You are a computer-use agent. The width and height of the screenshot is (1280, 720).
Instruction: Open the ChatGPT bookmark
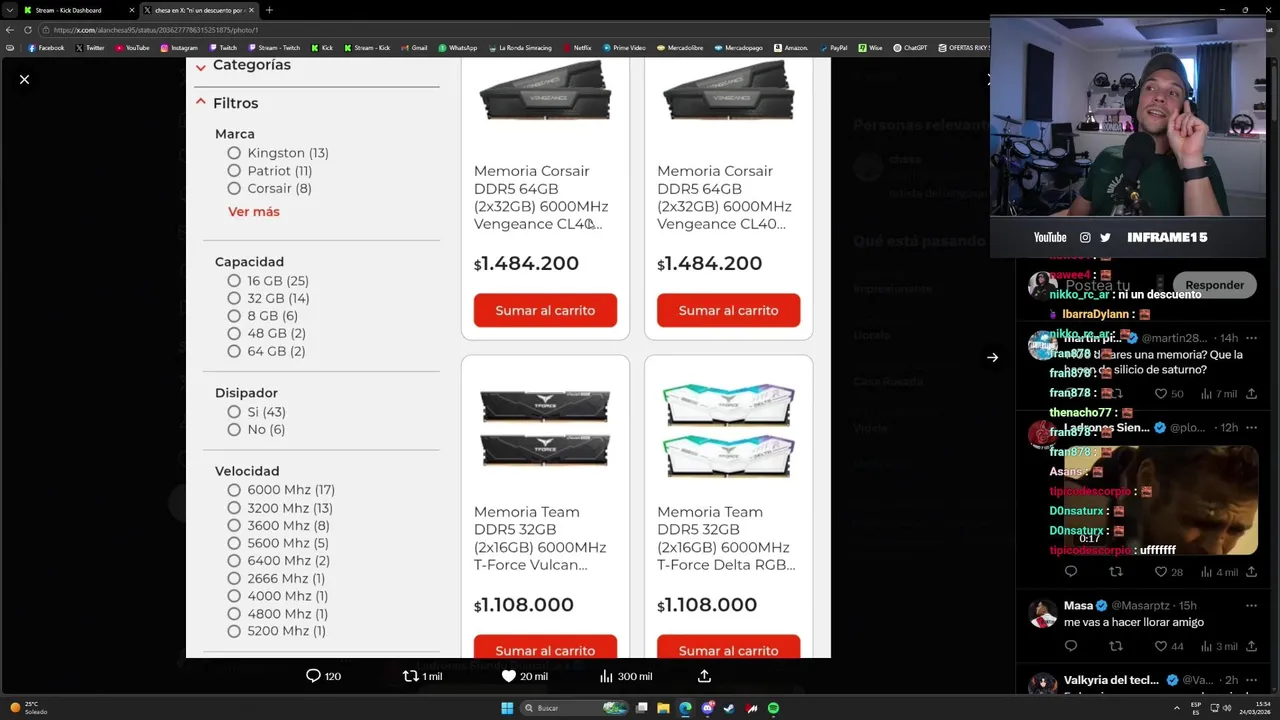[x=910, y=48]
